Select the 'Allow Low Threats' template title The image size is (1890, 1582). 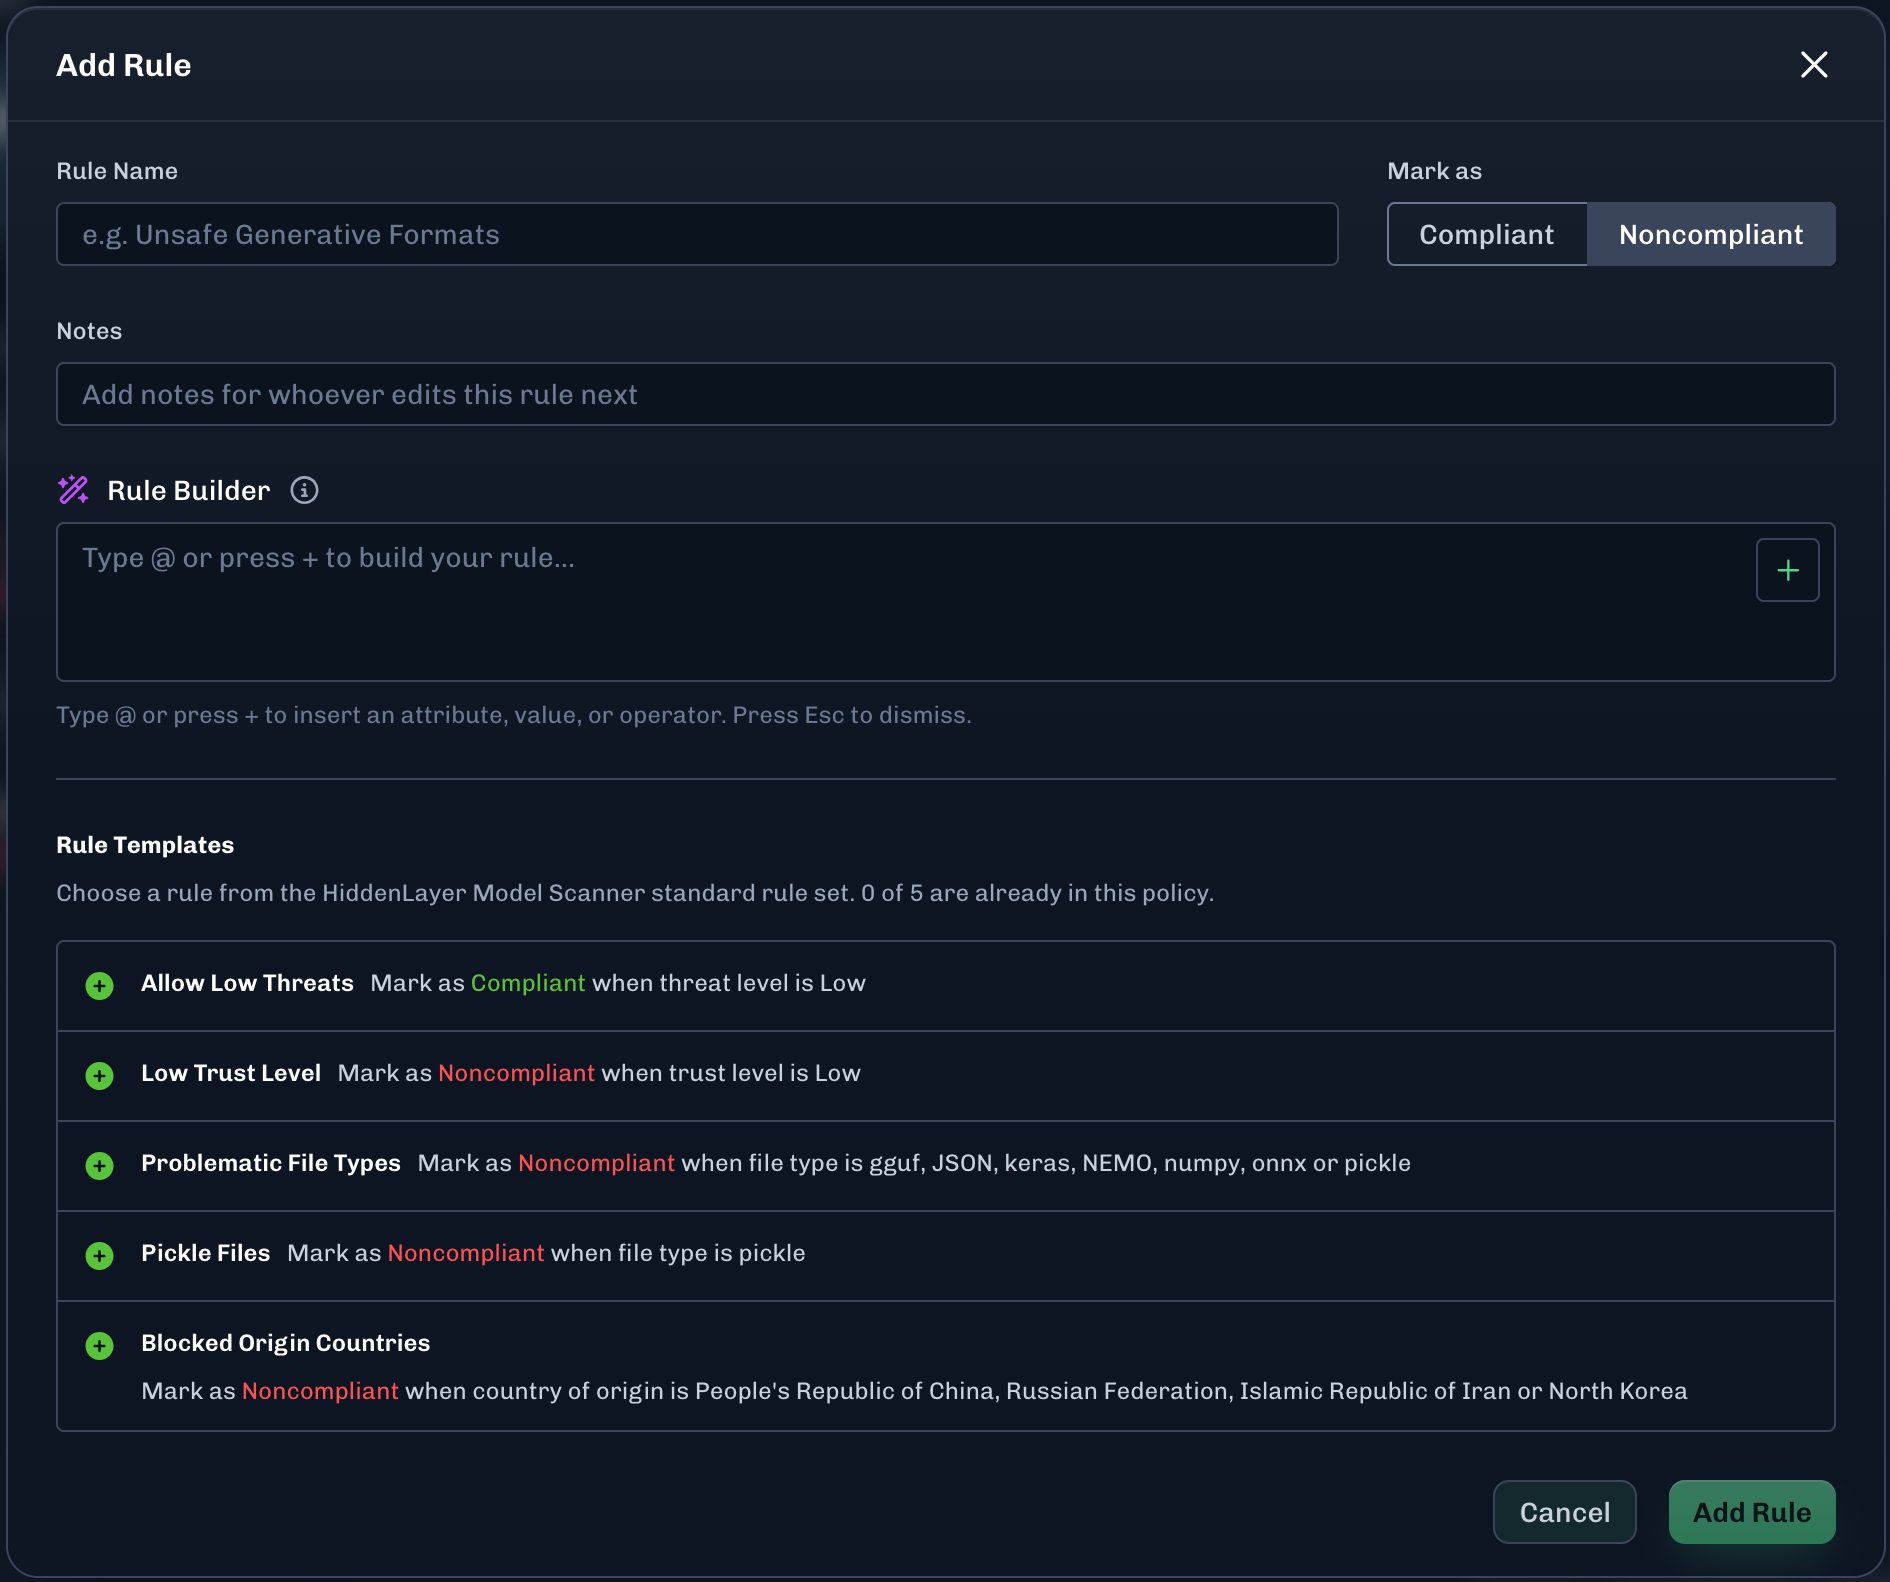click(x=247, y=983)
